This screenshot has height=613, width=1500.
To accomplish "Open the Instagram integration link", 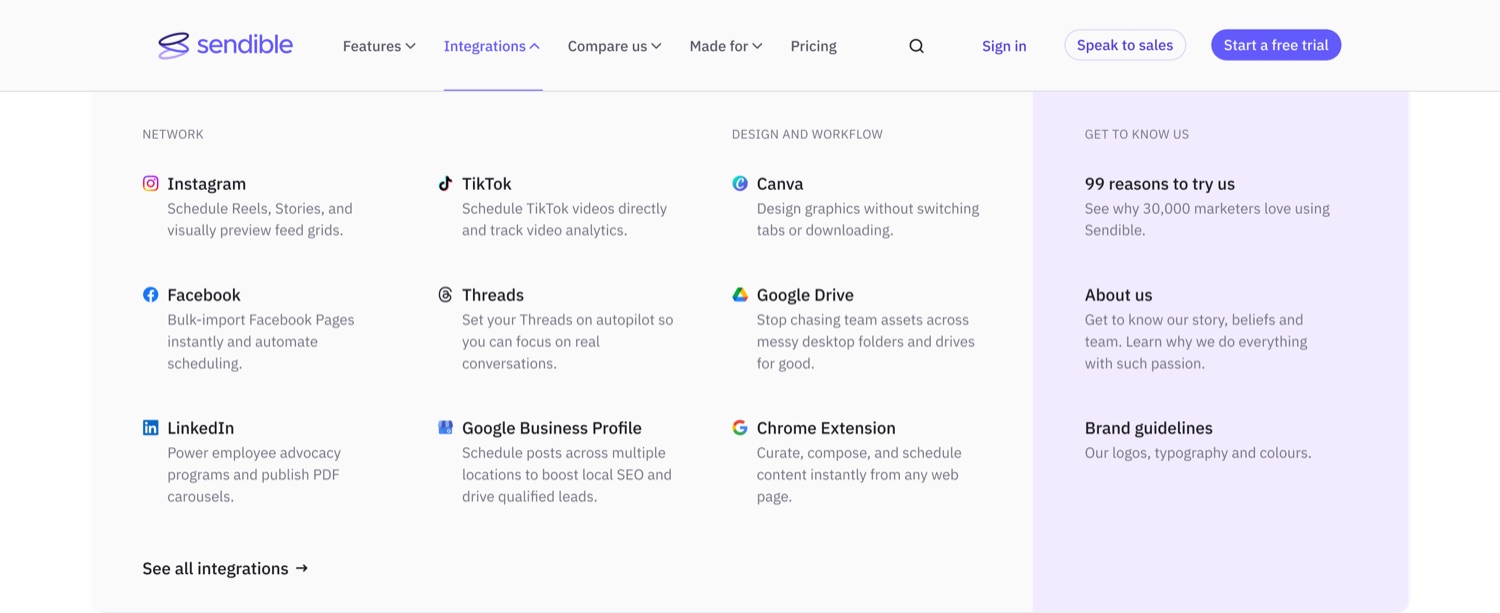I will coord(206,183).
